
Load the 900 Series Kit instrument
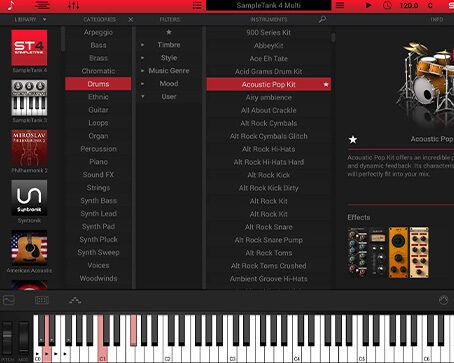point(269,33)
